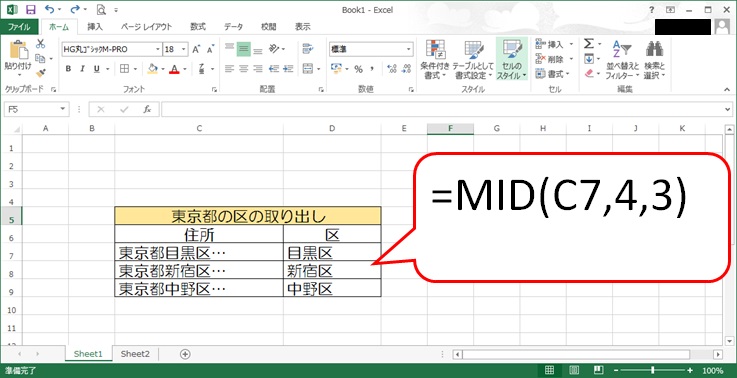Switch to the 数式 formulas tab
Viewport: 737px width, 378px height.
[198, 27]
